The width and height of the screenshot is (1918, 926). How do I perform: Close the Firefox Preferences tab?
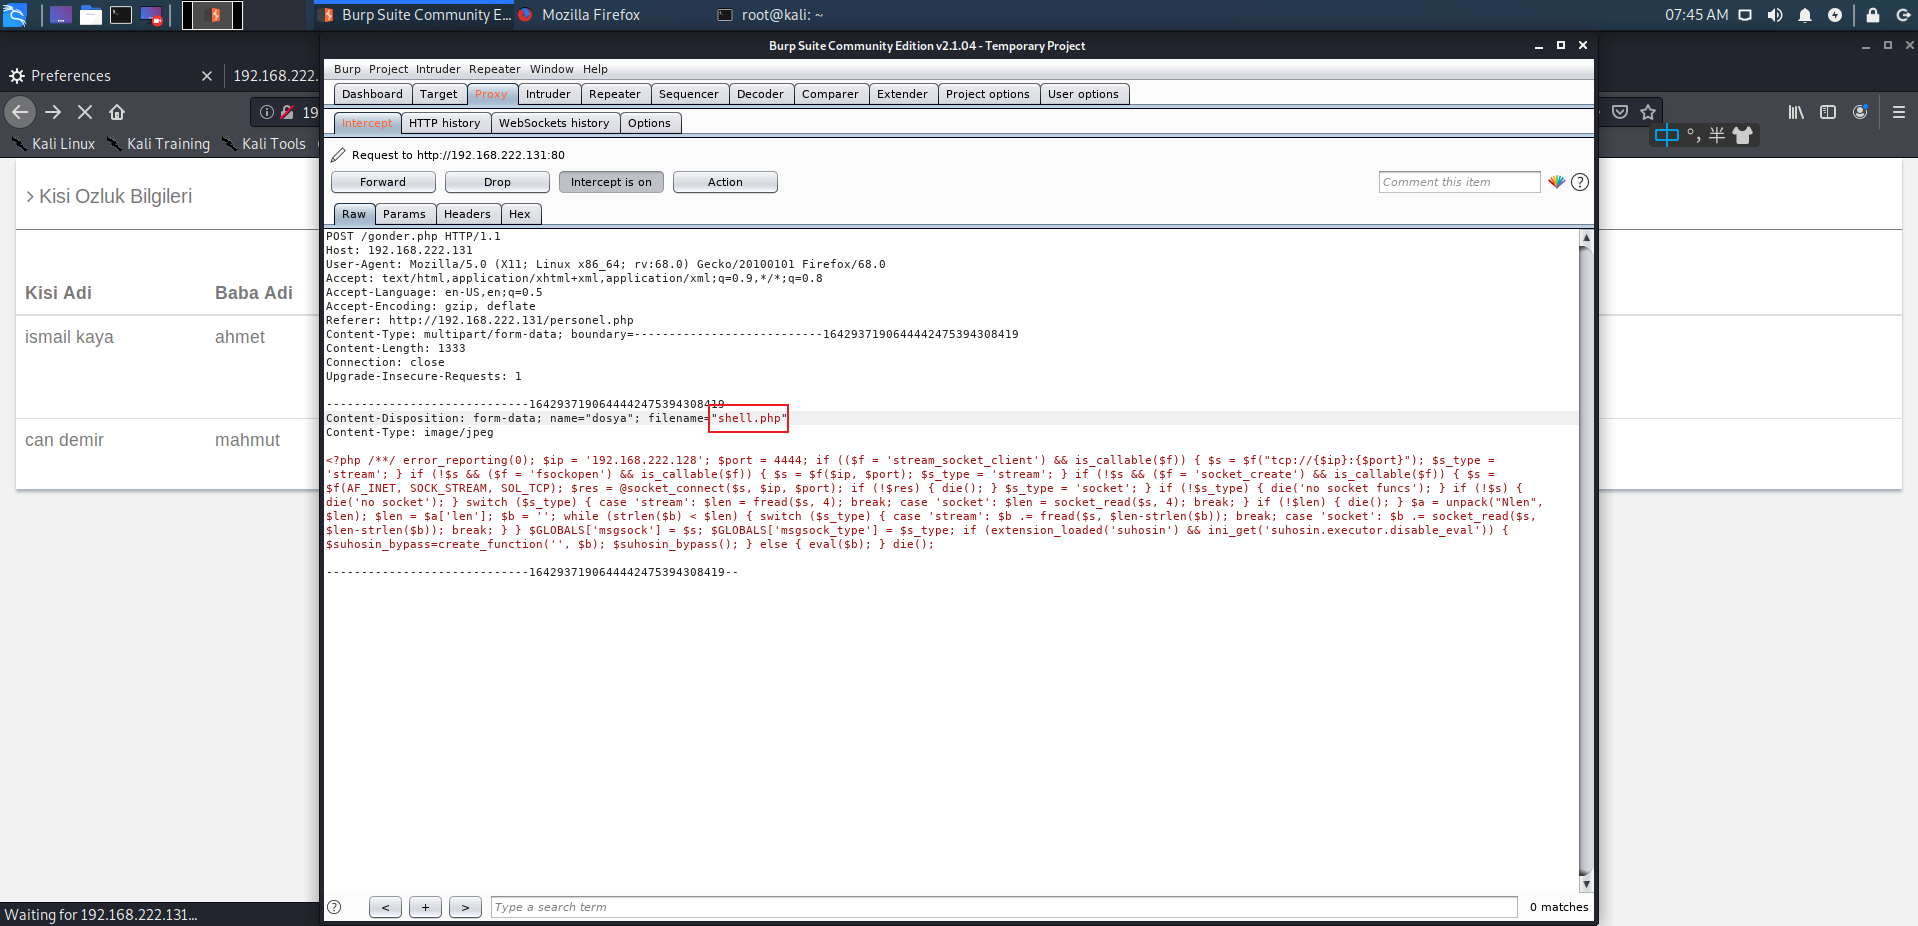[207, 76]
